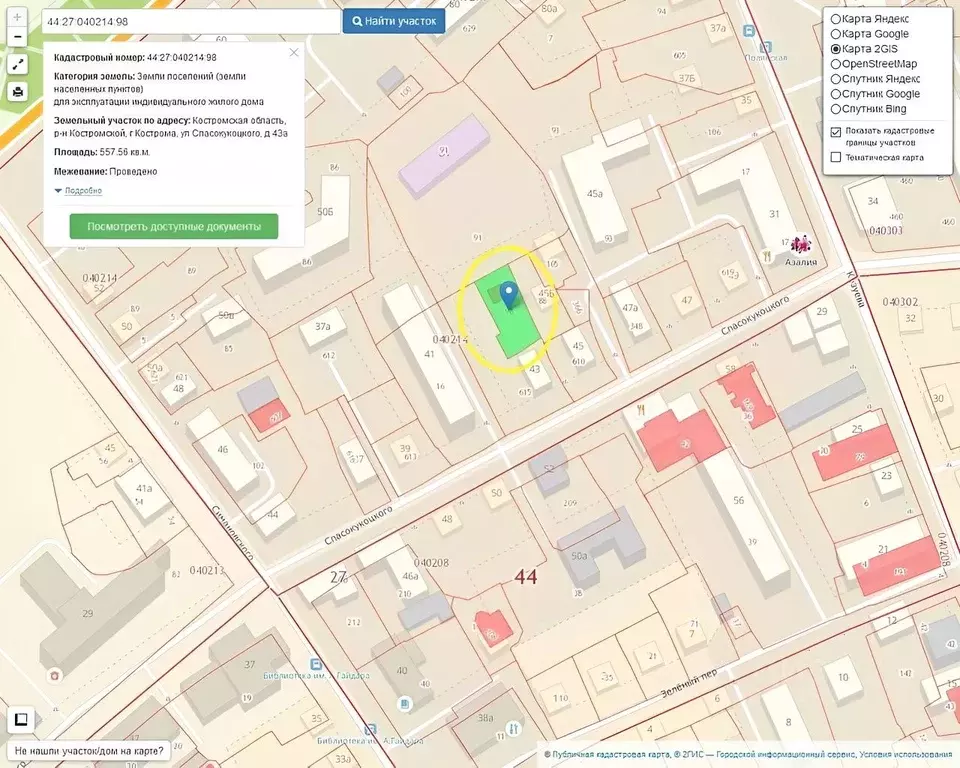Zoom out the map with minus button
This screenshot has width=960, height=768.
[x=17, y=38]
